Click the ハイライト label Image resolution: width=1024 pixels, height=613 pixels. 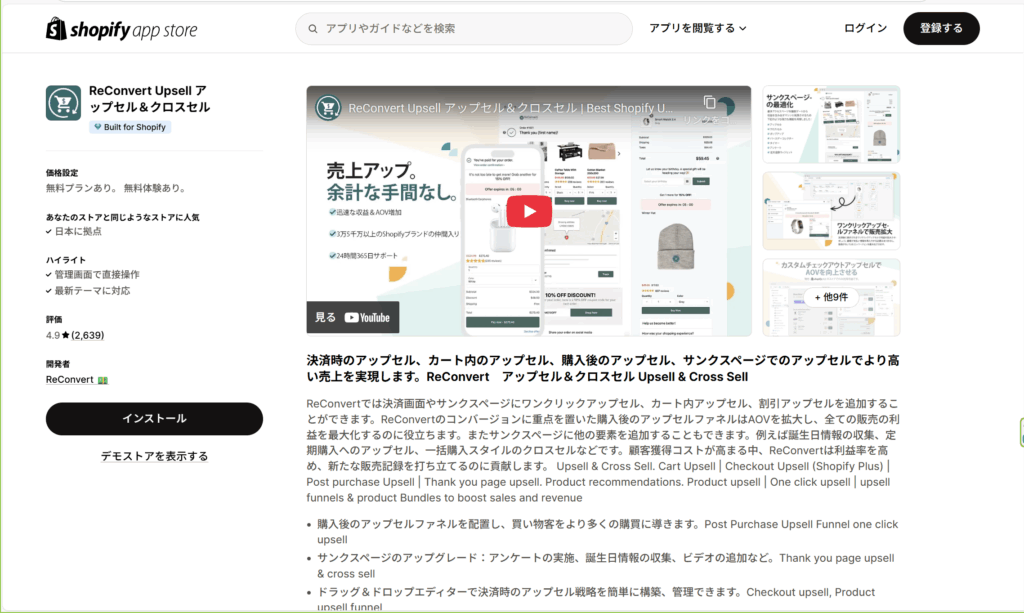tap(66, 260)
